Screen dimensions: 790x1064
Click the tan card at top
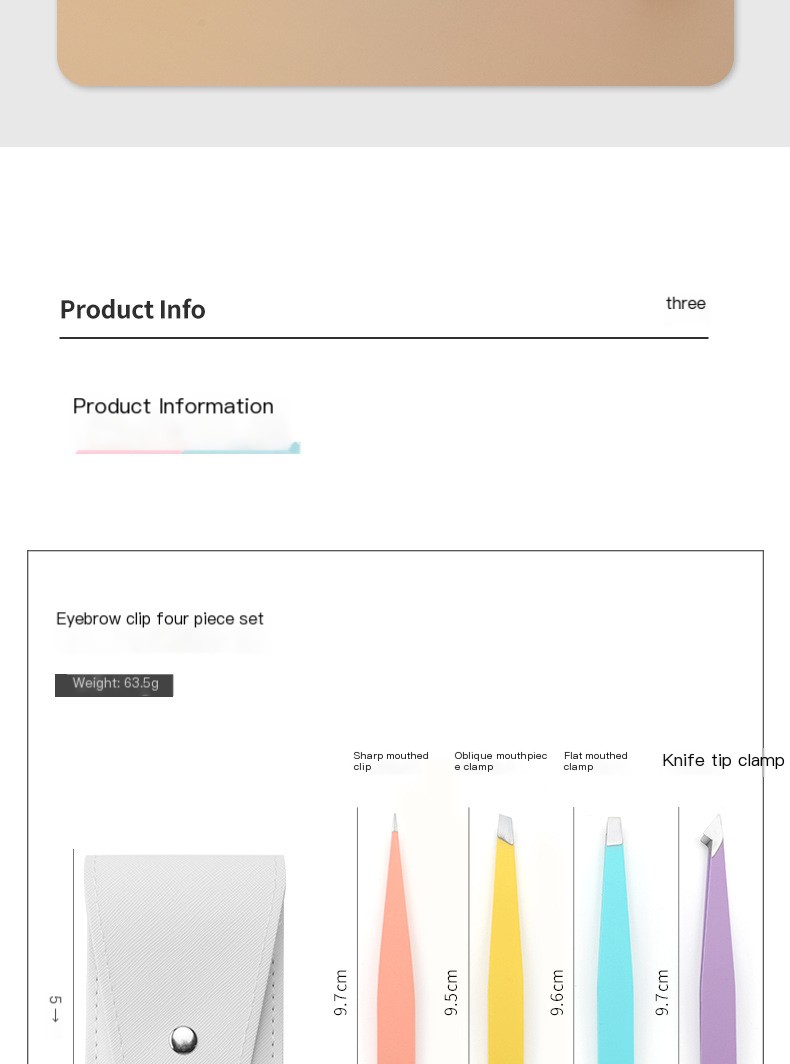click(395, 40)
